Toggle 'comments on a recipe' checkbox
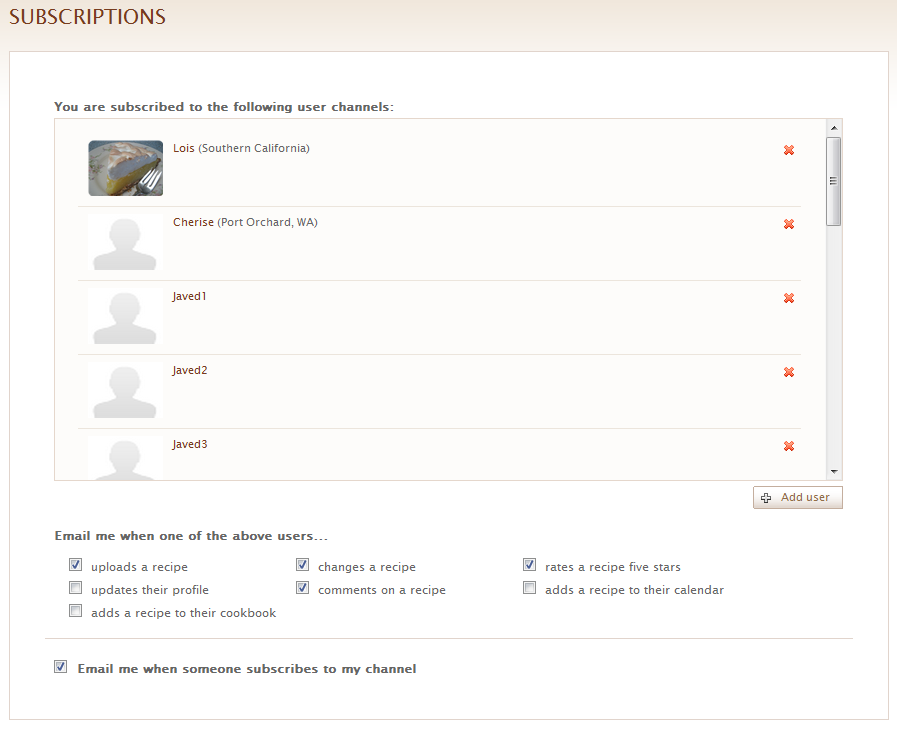Screen dimensions: 897x731 click(x=302, y=588)
